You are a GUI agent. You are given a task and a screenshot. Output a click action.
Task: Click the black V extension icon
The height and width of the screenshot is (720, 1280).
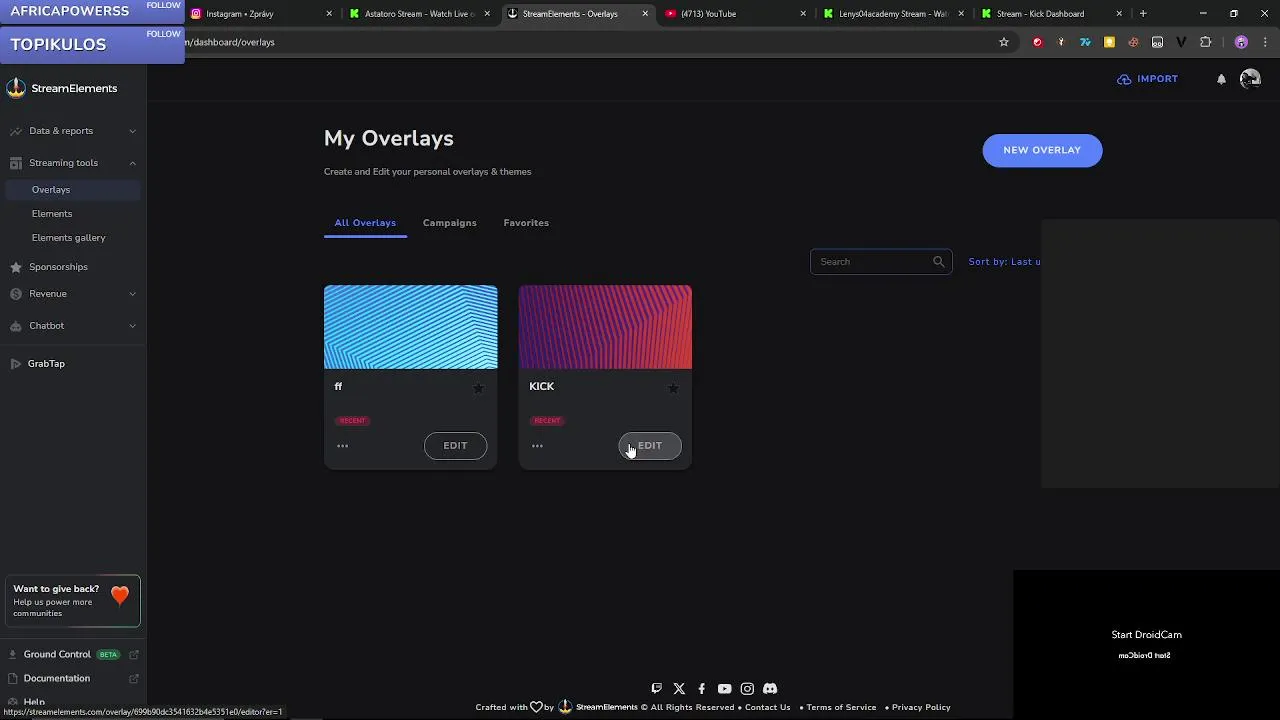click(1181, 42)
